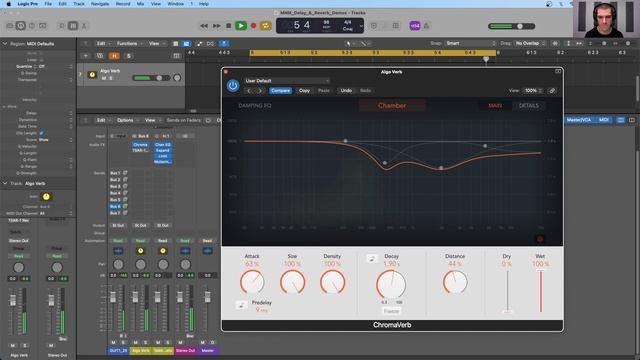Viewport: 640px width, 360px height.
Task: Click the metronome icon in control bar
Action: (x=426, y=26)
